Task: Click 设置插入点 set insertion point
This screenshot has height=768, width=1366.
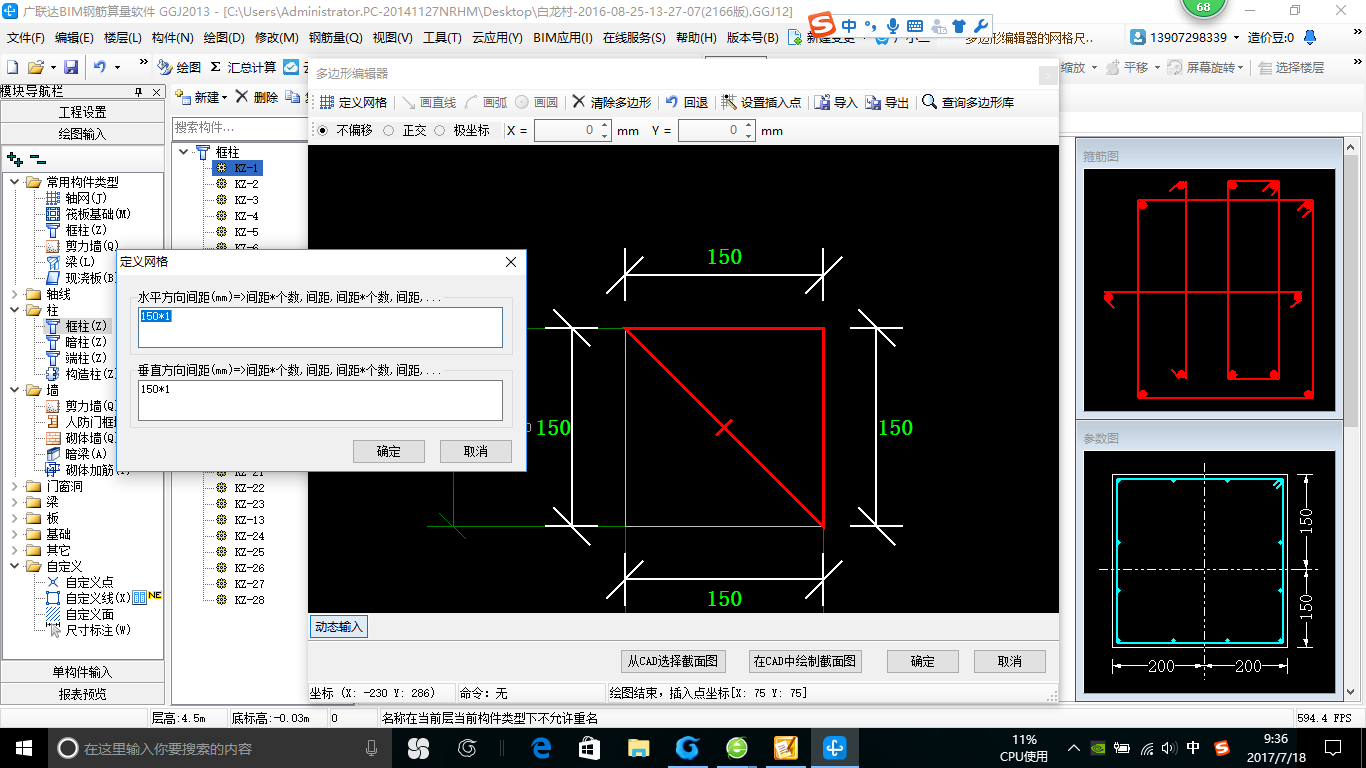Action: tap(761, 102)
